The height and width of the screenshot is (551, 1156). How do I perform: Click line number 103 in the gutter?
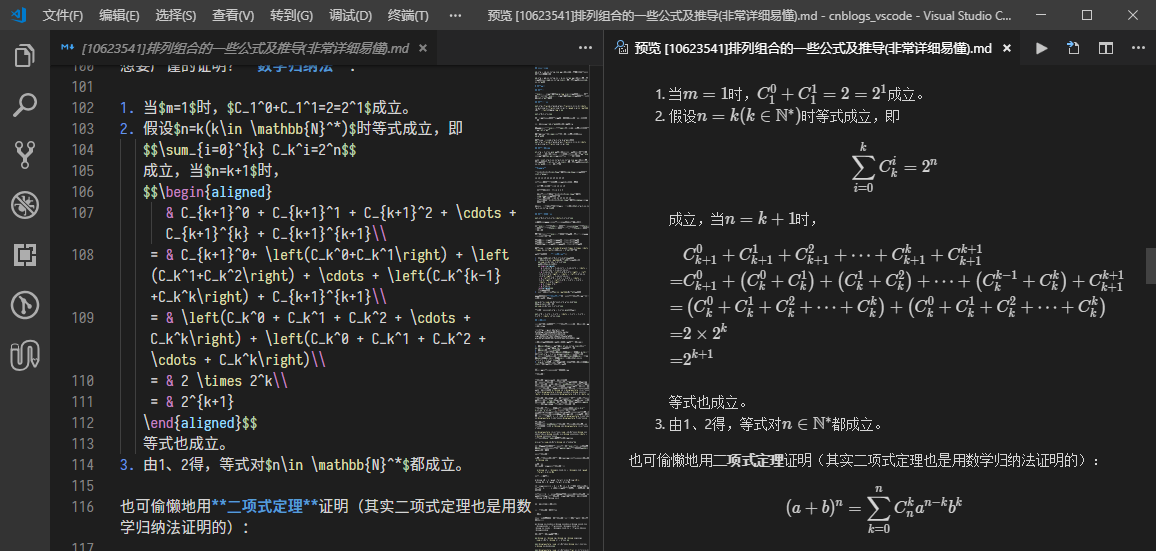pos(83,129)
